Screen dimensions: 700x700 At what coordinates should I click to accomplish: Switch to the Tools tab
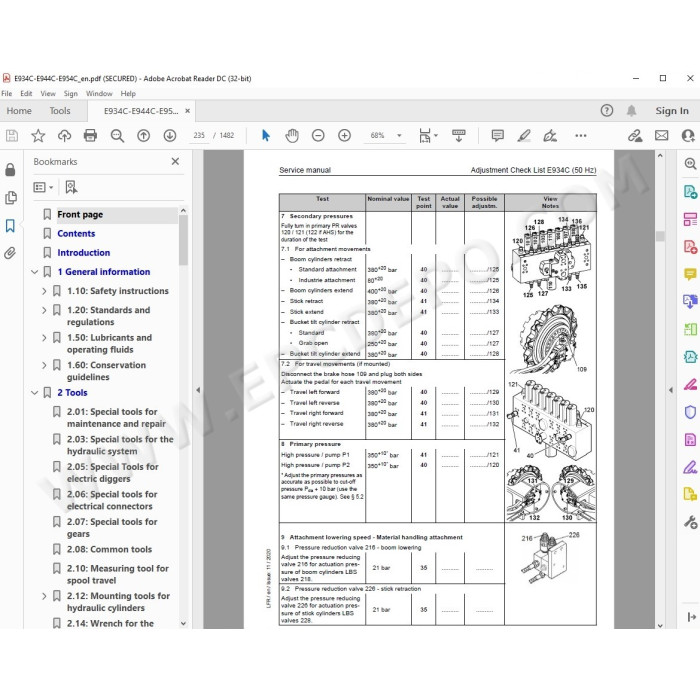coord(60,111)
